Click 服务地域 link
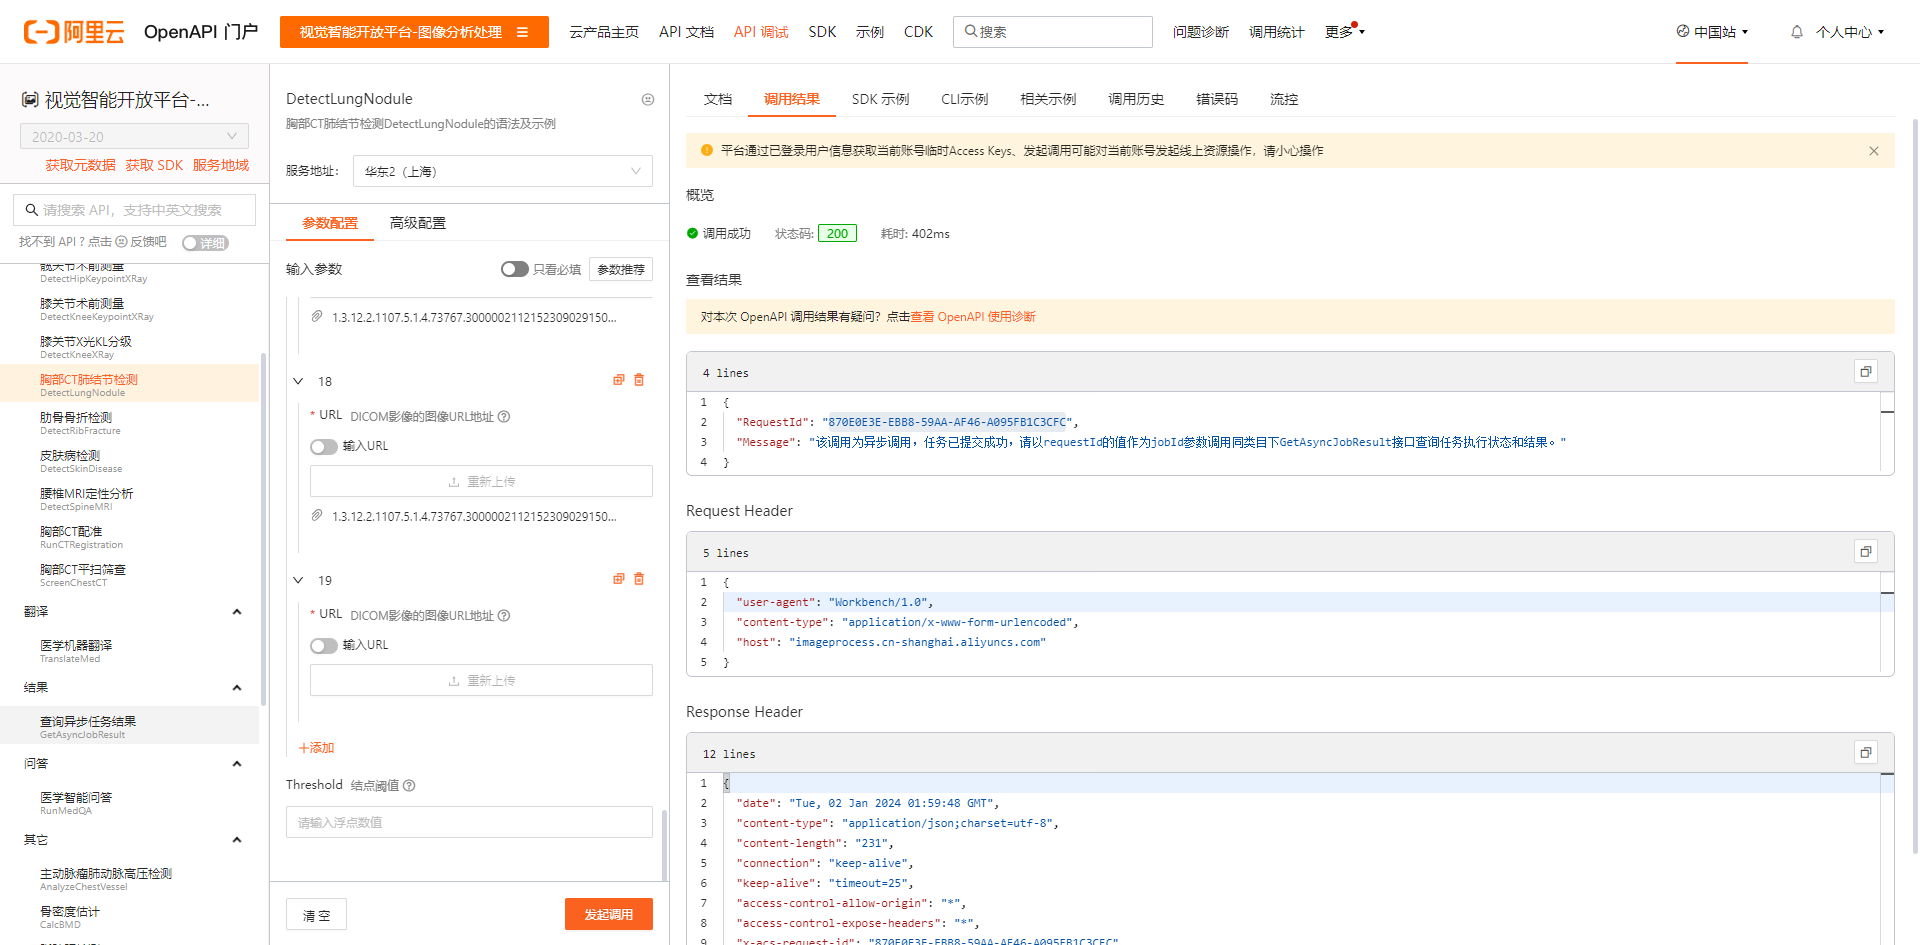The width and height of the screenshot is (1920, 945). click(x=221, y=165)
